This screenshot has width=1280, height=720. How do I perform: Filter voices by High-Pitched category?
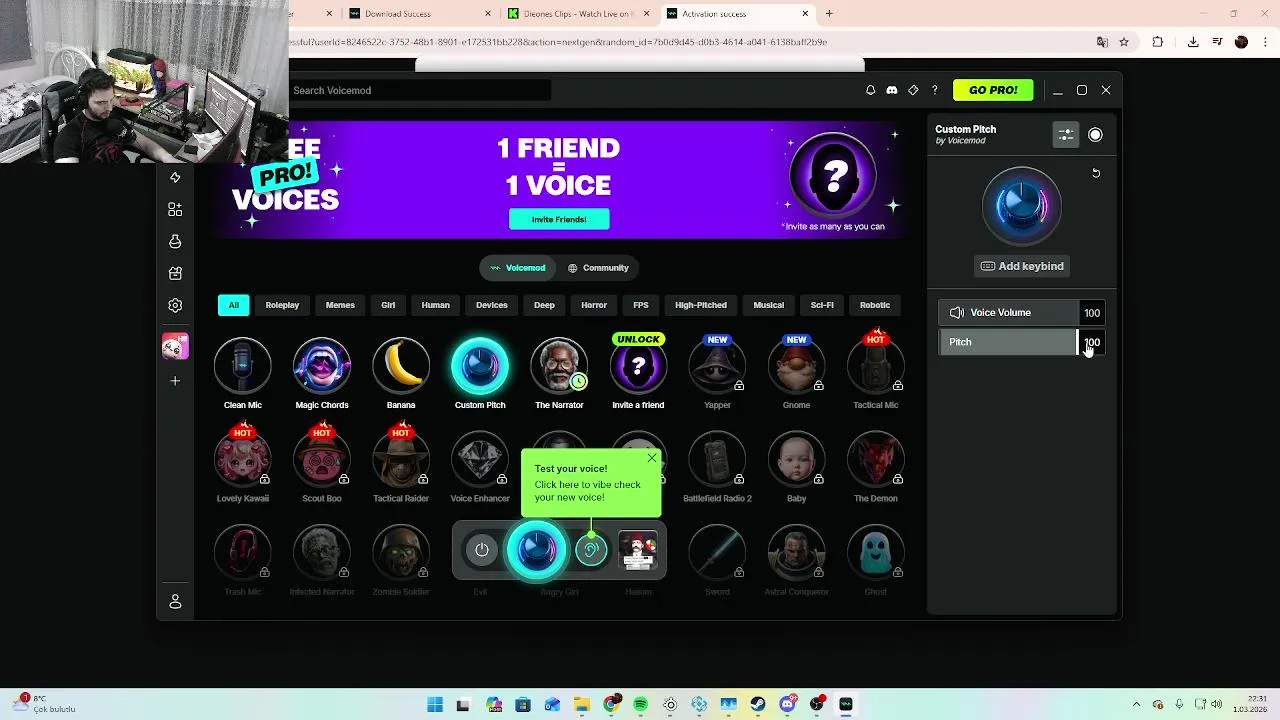coord(701,305)
